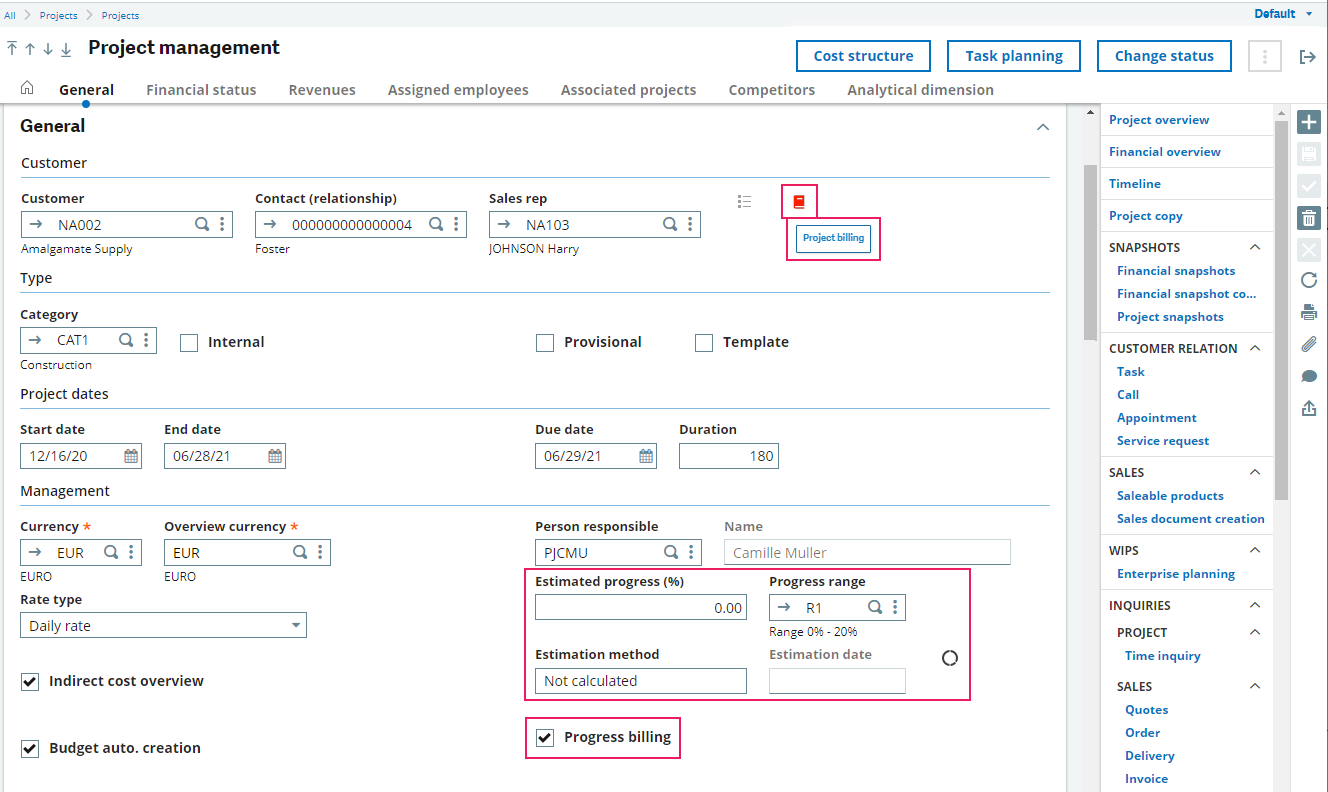Collapse the SNAPSHOTS section
The image size is (1328, 792).
(1255, 246)
